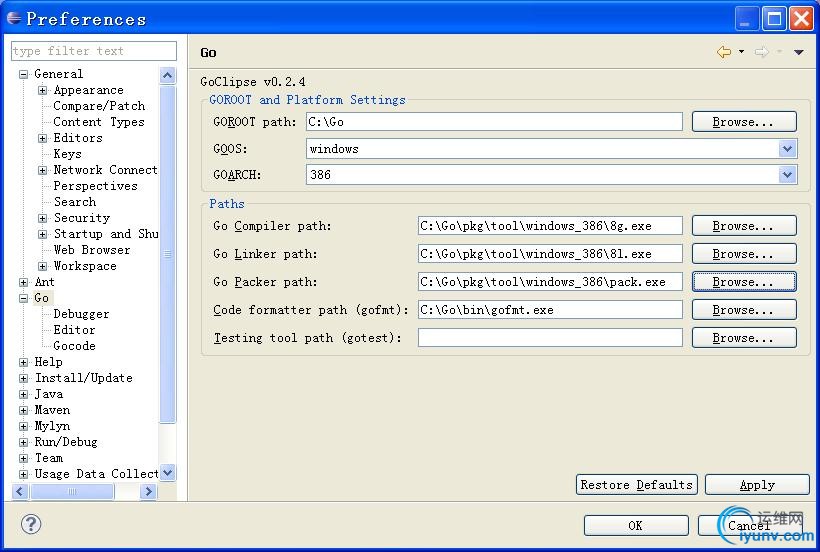This screenshot has width=820, height=552.
Task: Browse for the GOROOT path
Action: pos(744,122)
